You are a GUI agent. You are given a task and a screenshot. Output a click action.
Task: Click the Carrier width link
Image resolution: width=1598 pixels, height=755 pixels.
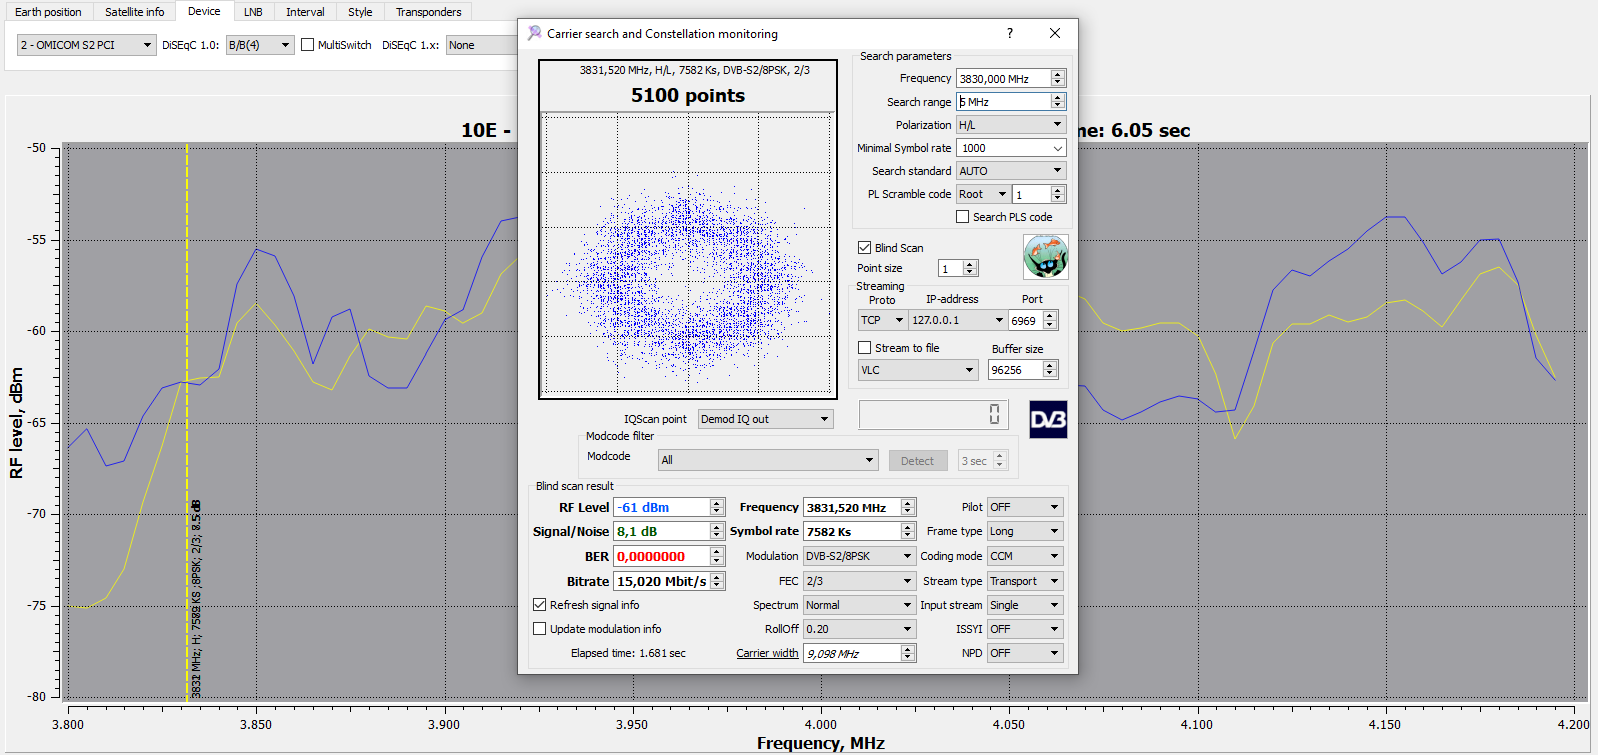(x=767, y=653)
